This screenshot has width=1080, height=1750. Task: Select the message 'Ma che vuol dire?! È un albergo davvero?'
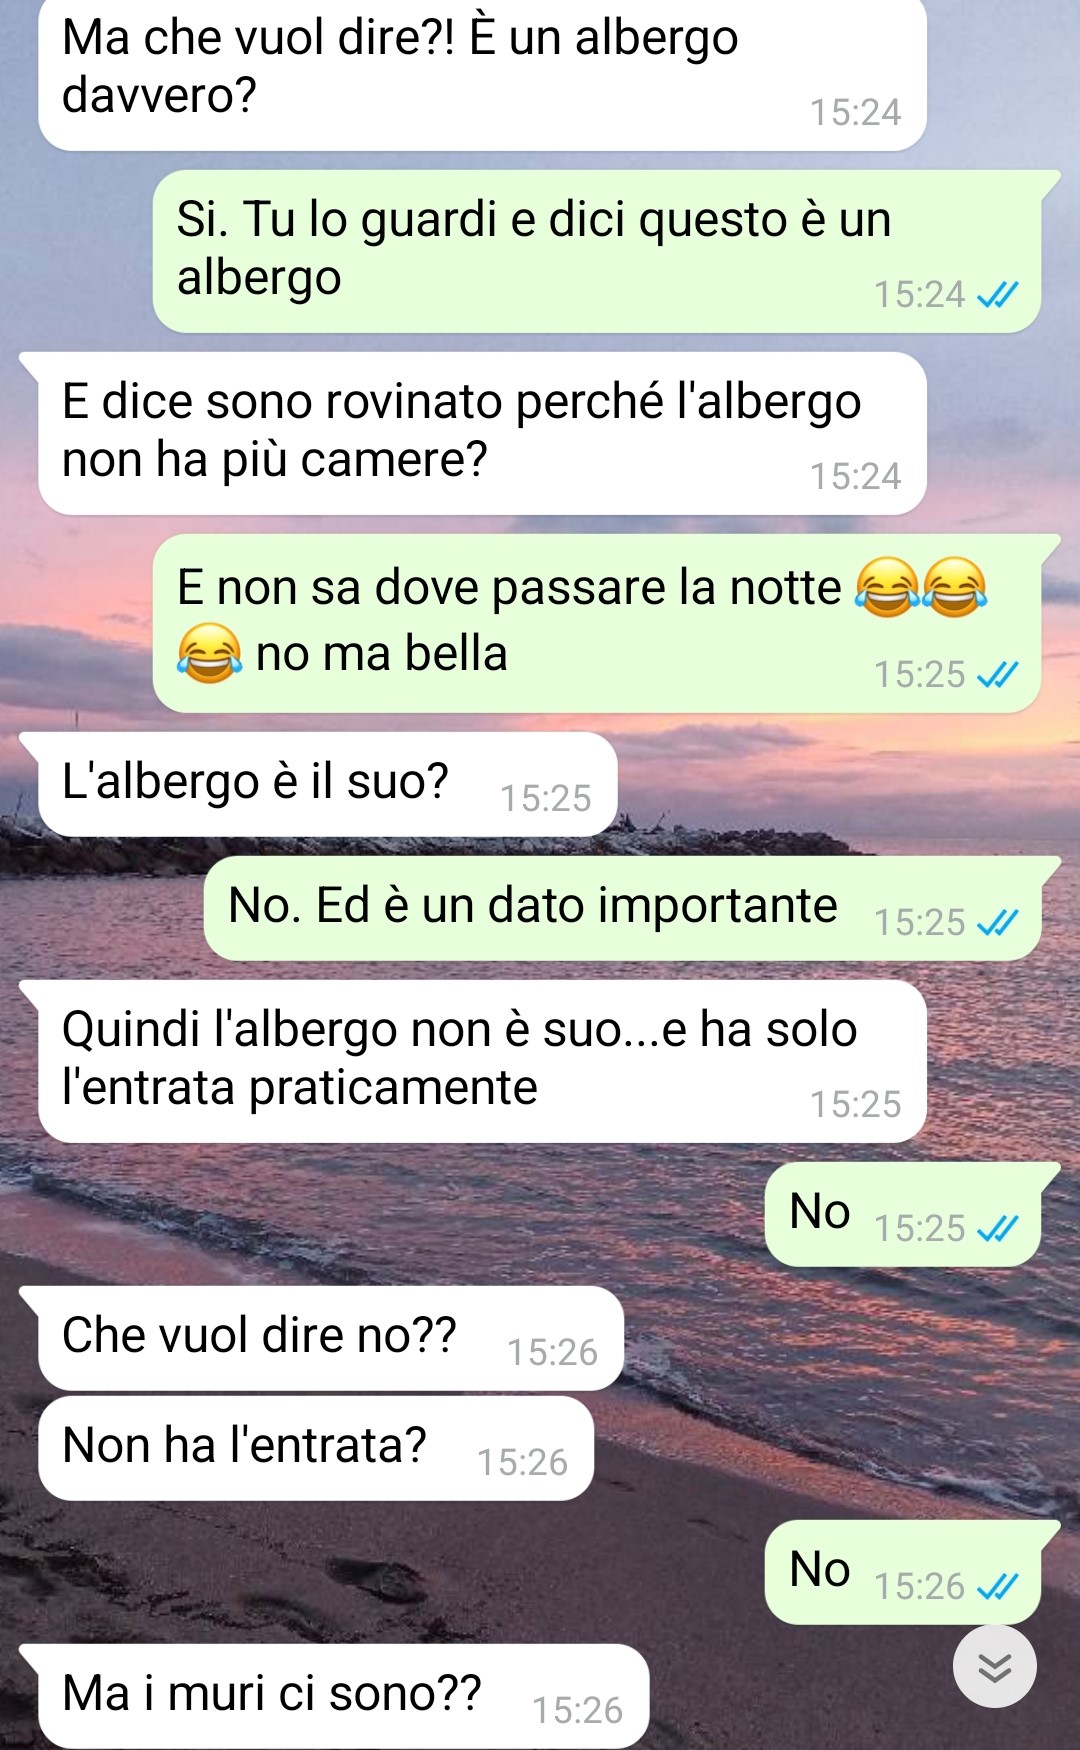[x=482, y=75]
